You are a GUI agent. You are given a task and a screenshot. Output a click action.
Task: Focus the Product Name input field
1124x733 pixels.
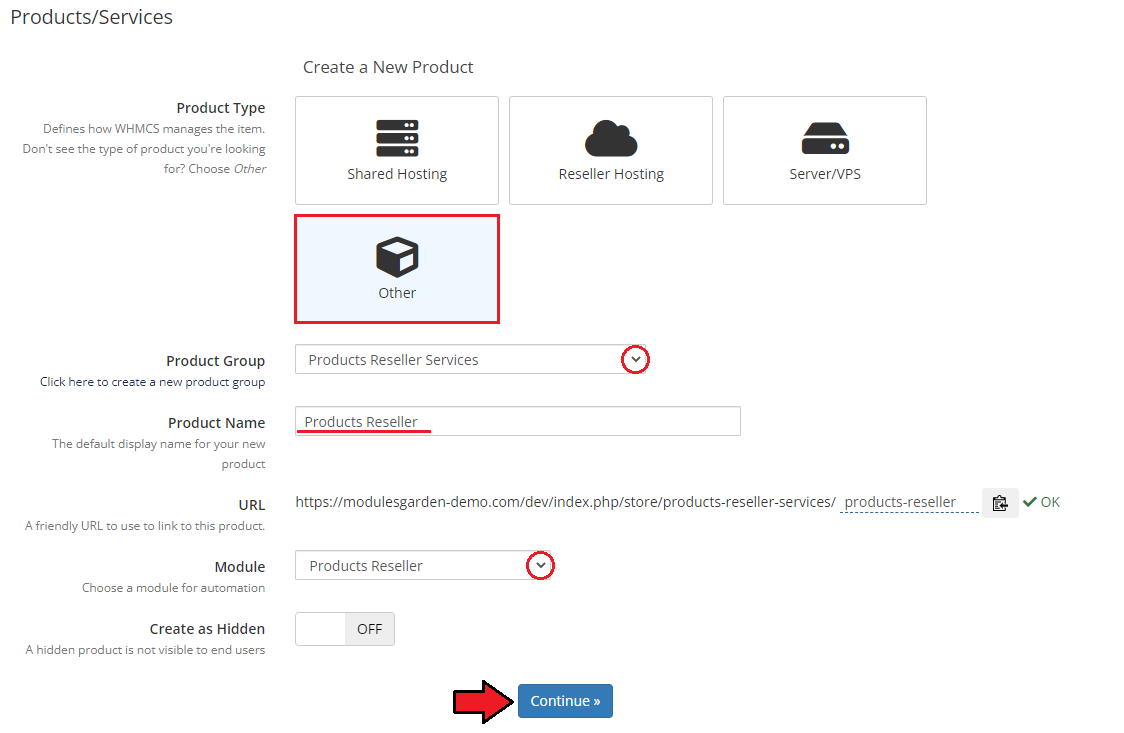click(518, 421)
